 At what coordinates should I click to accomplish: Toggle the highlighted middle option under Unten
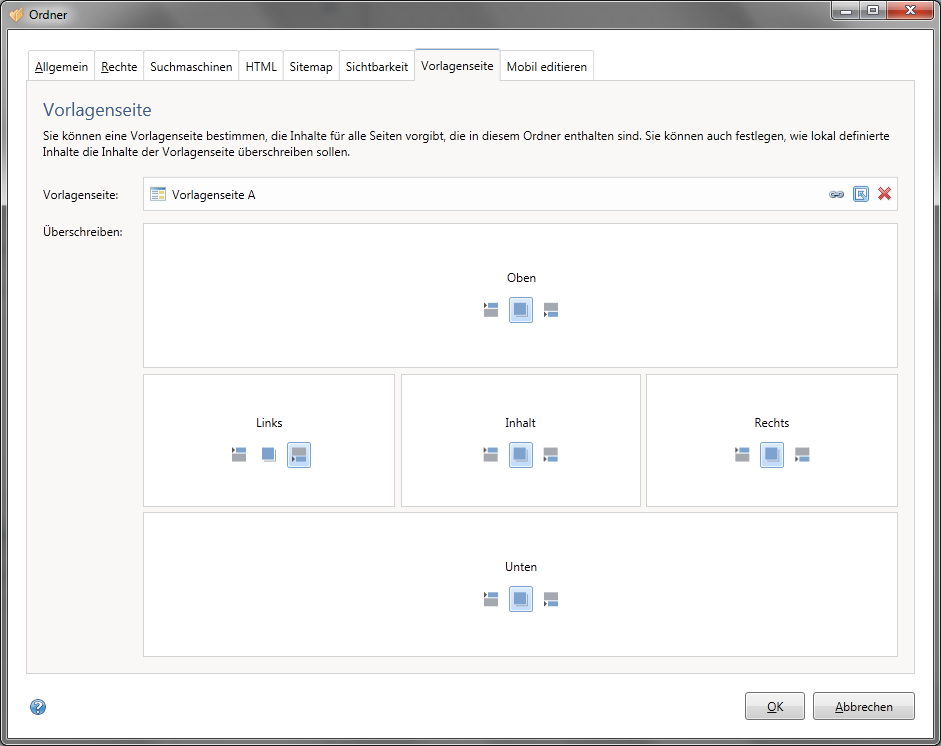[x=520, y=600]
